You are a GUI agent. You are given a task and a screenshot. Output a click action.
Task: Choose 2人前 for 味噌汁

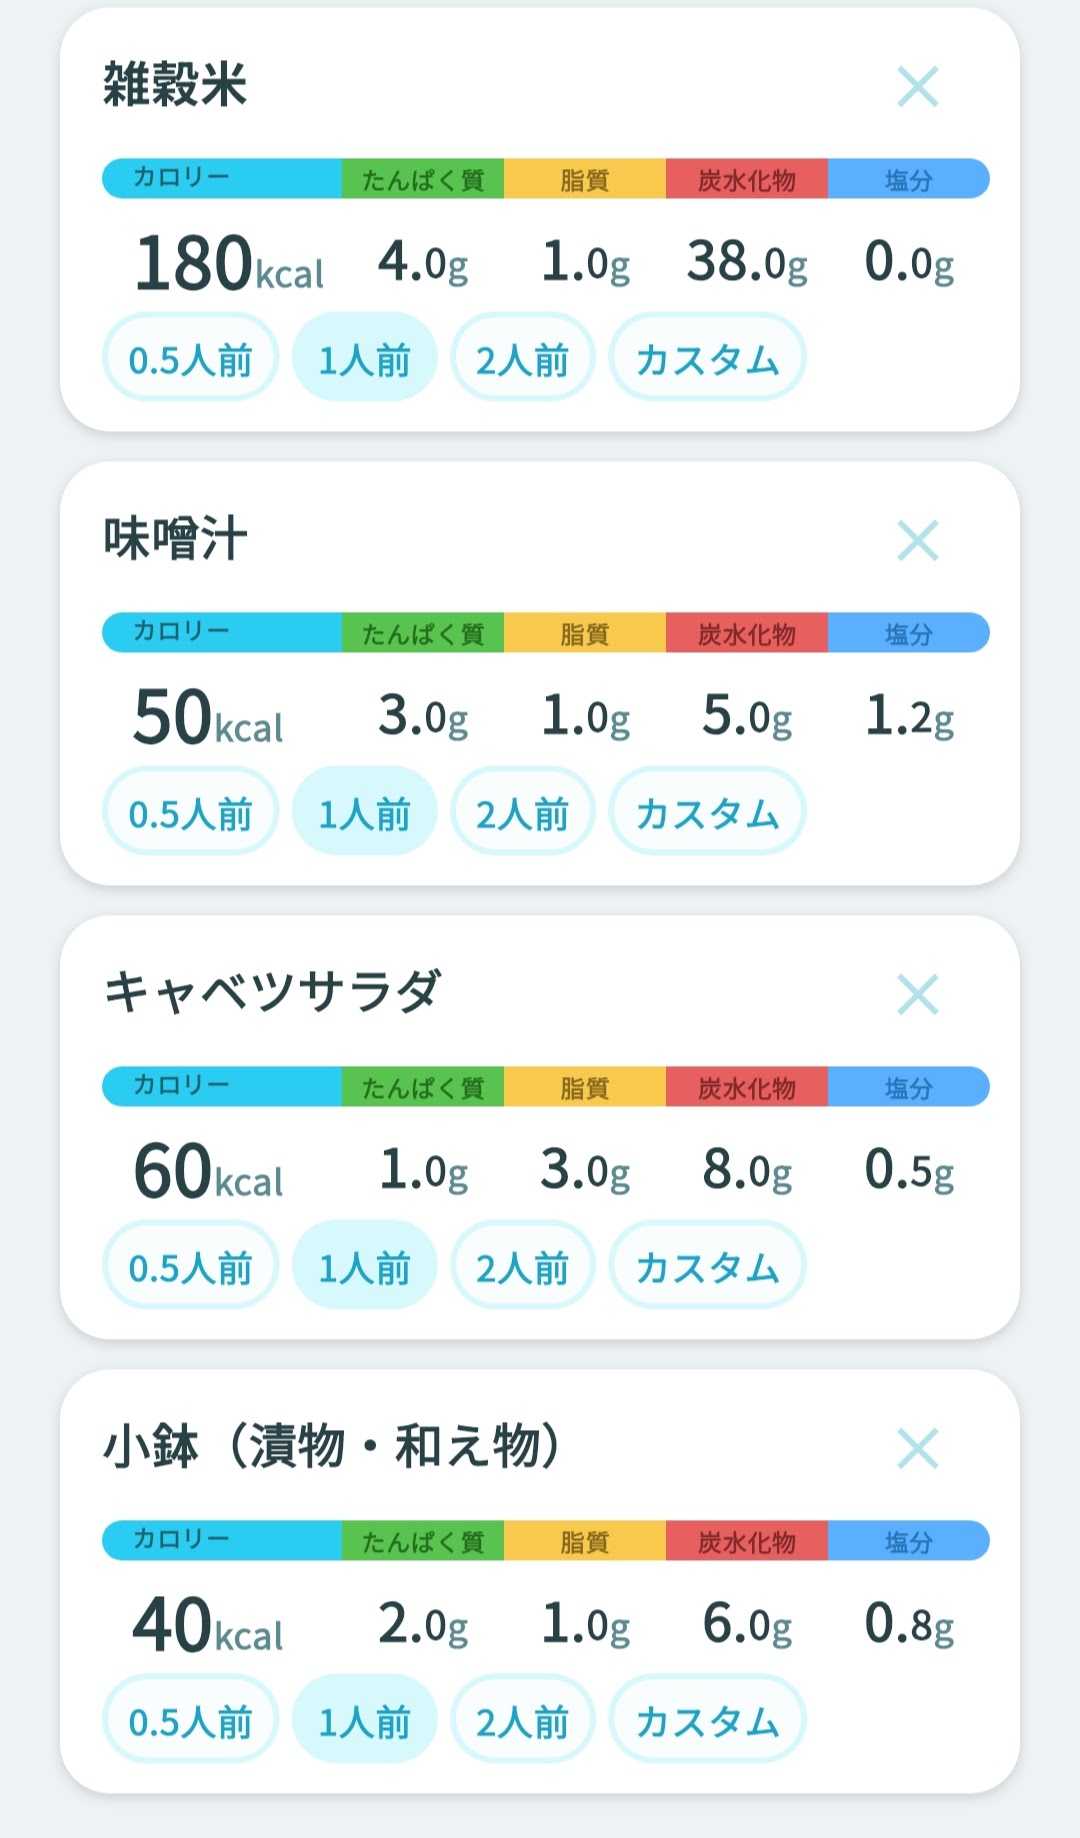pos(523,811)
